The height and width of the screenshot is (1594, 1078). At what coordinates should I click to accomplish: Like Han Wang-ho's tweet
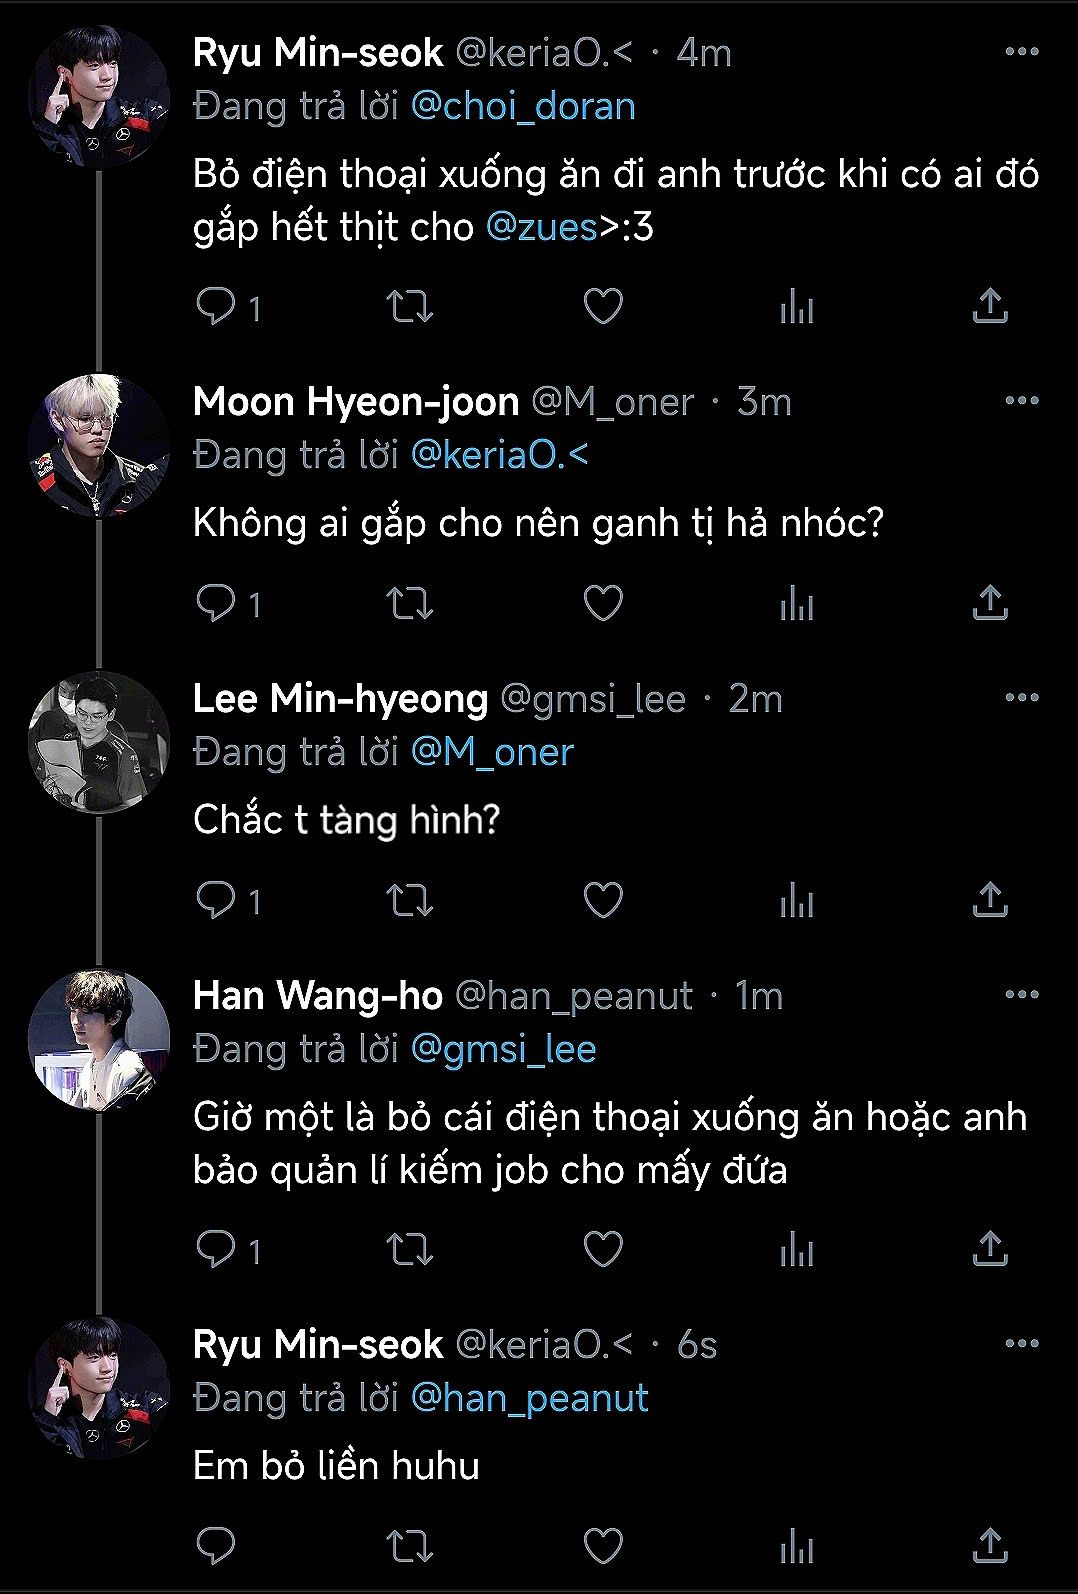603,1249
